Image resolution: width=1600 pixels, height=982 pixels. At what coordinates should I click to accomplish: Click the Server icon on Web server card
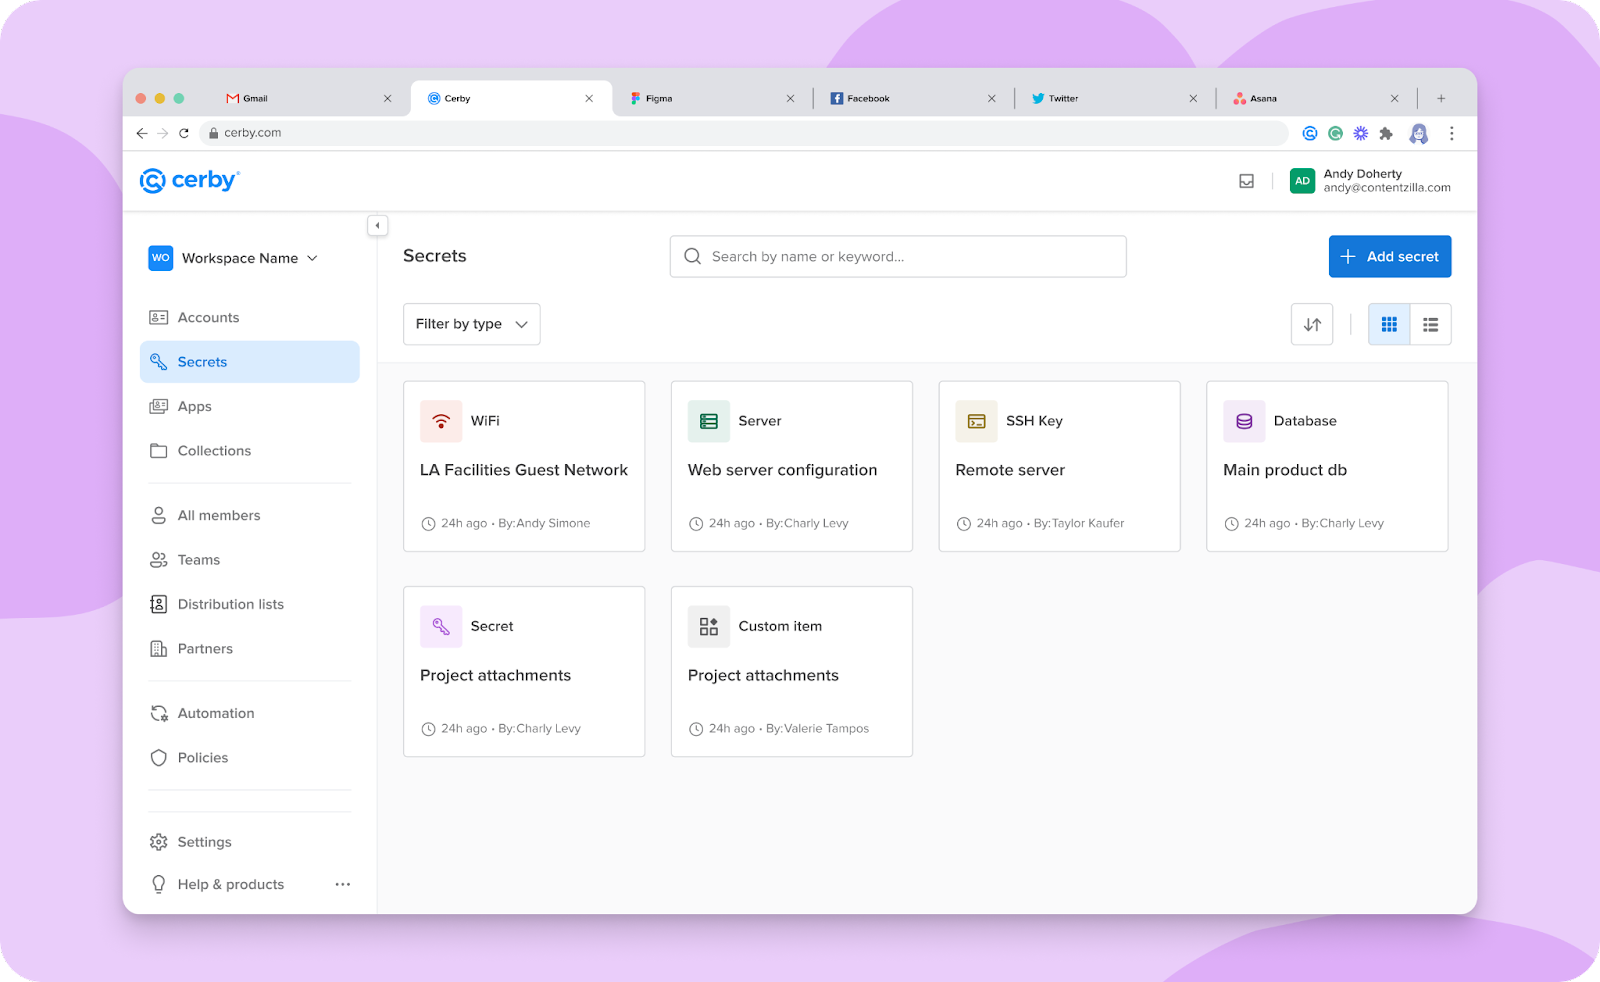click(709, 421)
